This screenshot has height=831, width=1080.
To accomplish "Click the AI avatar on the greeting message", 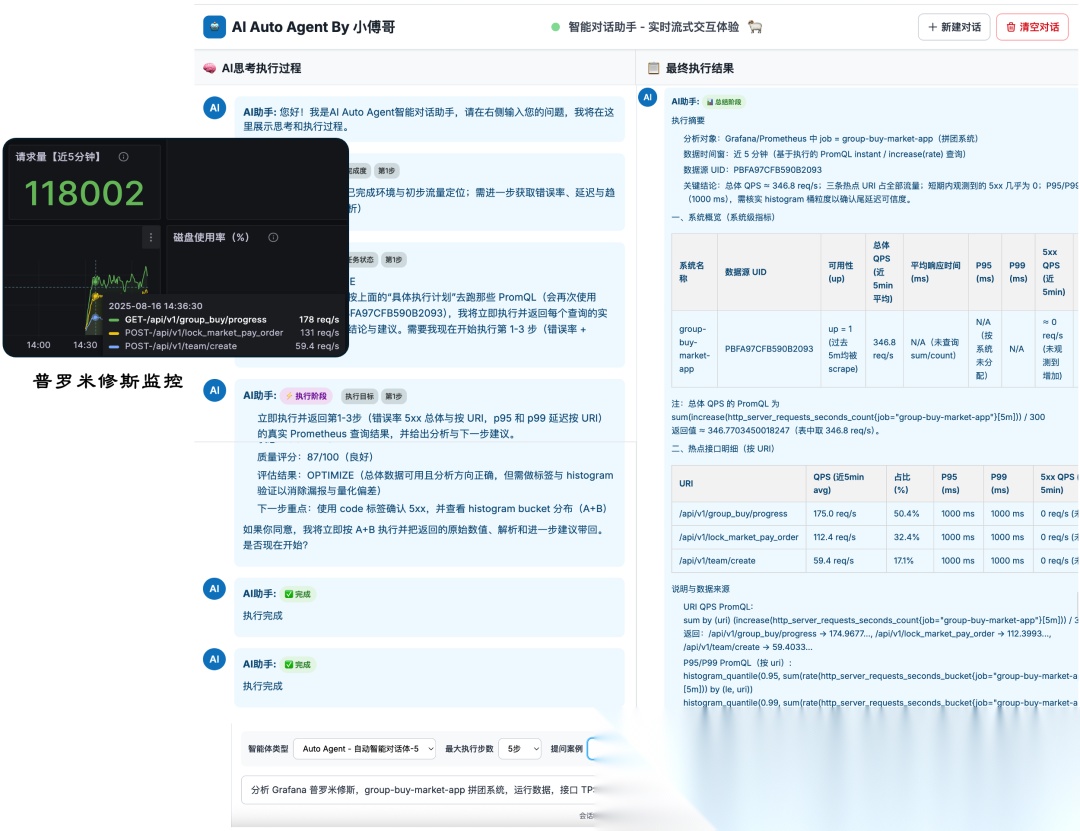I will pyautogui.click(x=215, y=107).
